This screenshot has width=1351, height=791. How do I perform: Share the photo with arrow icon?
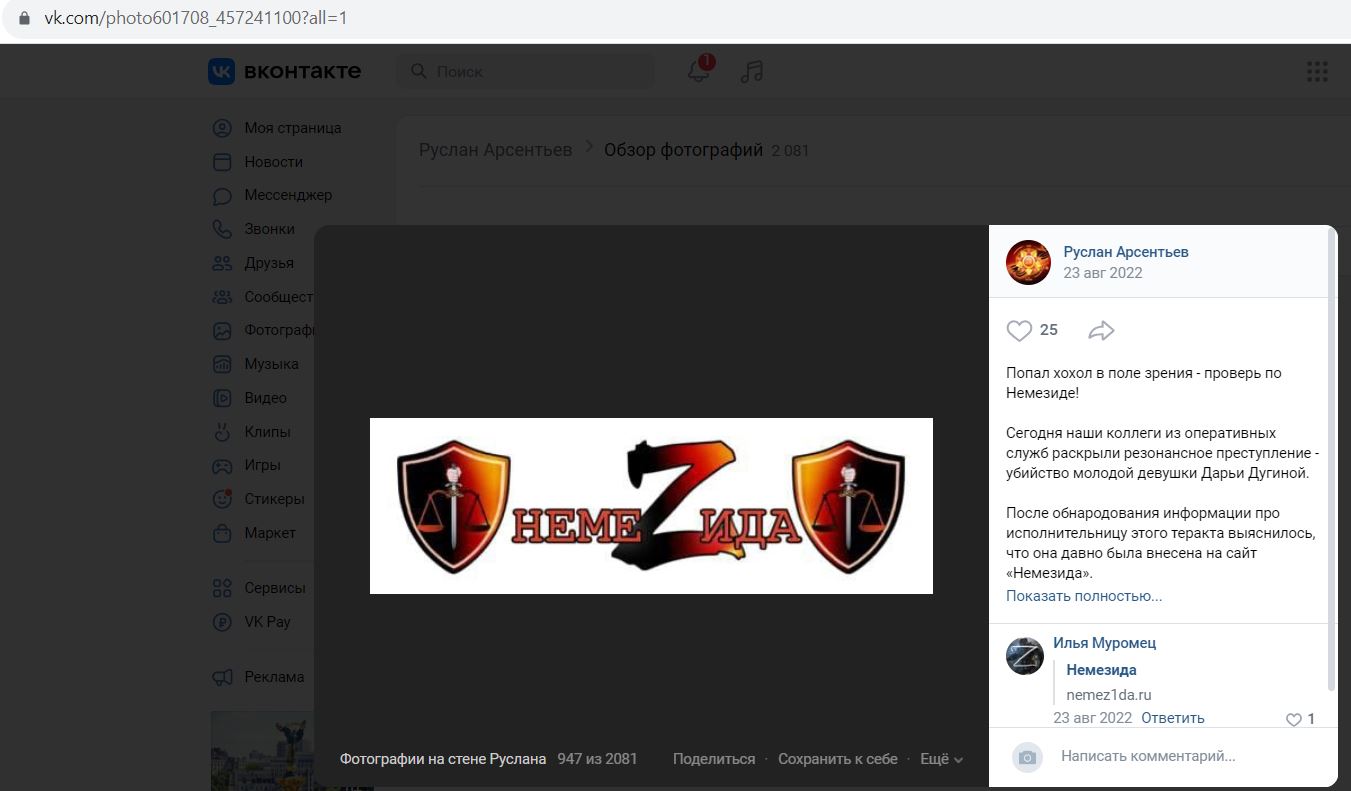[x=1101, y=330]
